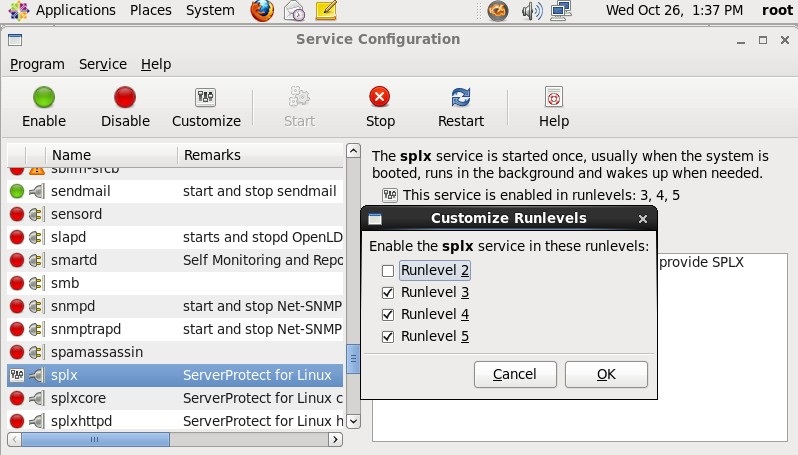The width and height of the screenshot is (798, 455).
Task: Open the Customize runlevels toolbar icon
Action: coord(206,98)
